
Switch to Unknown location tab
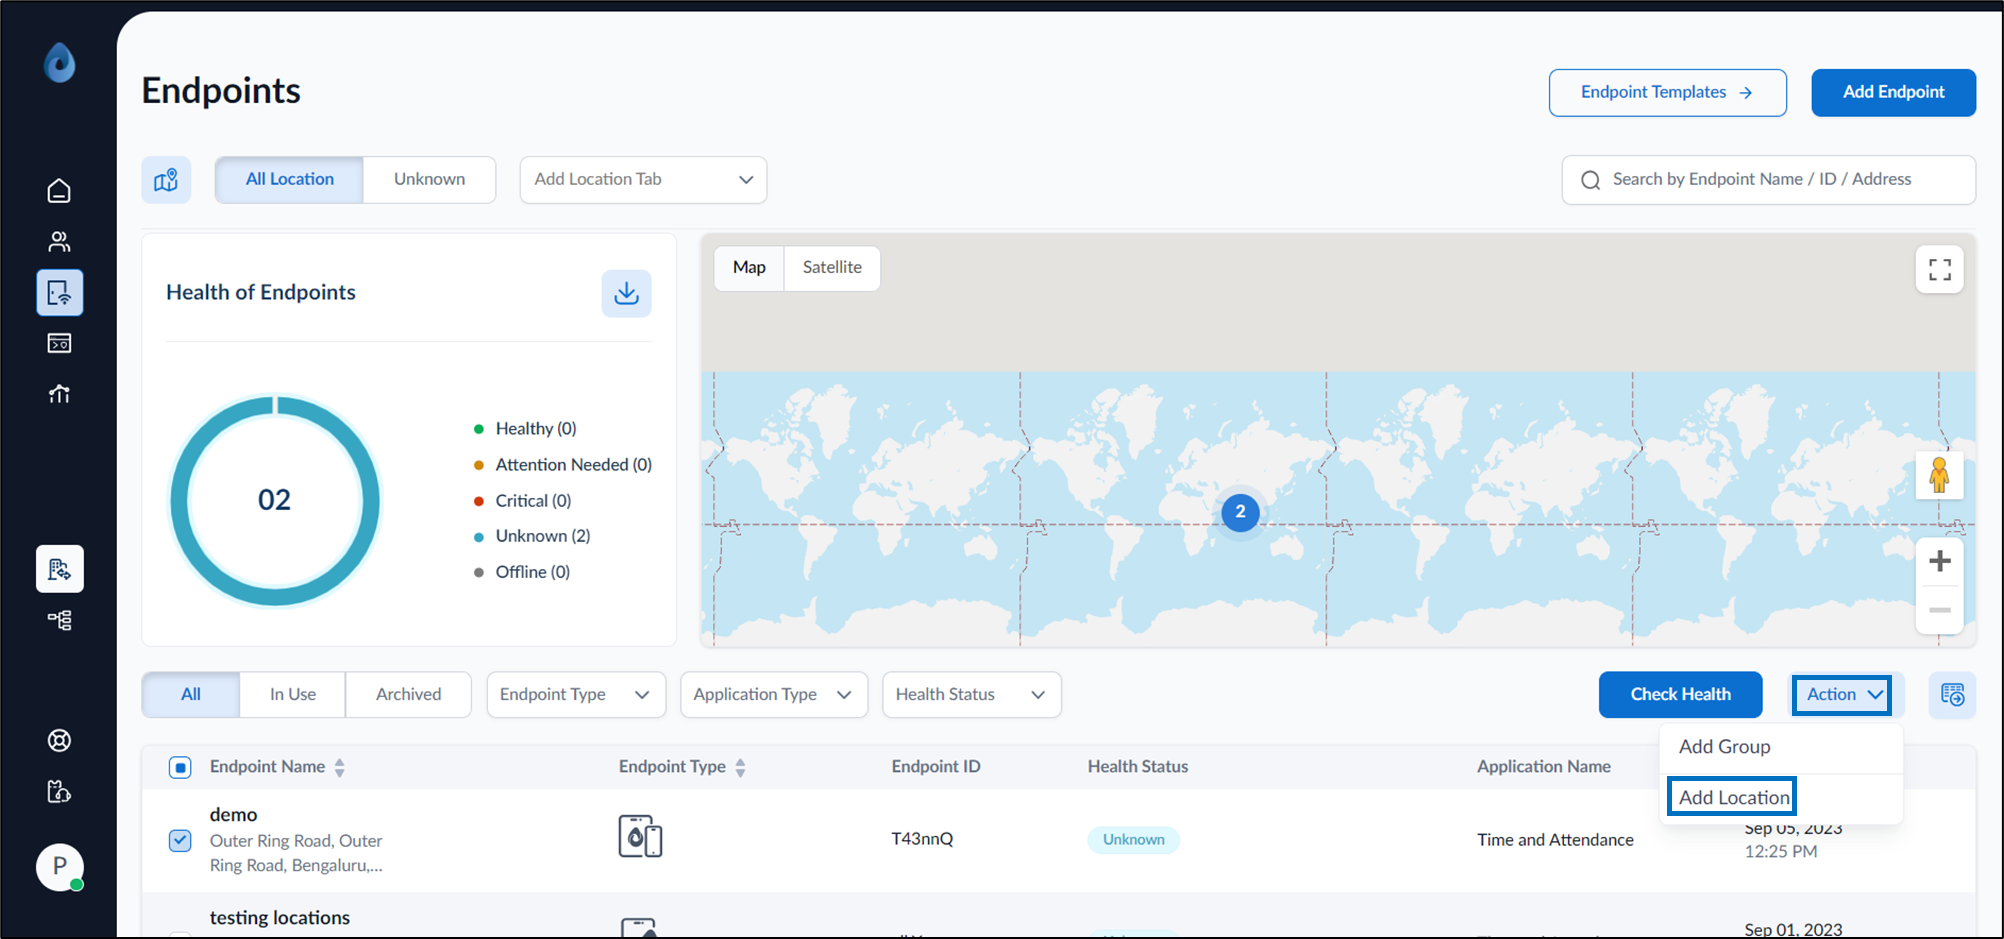pyautogui.click(x=429, y=180)
